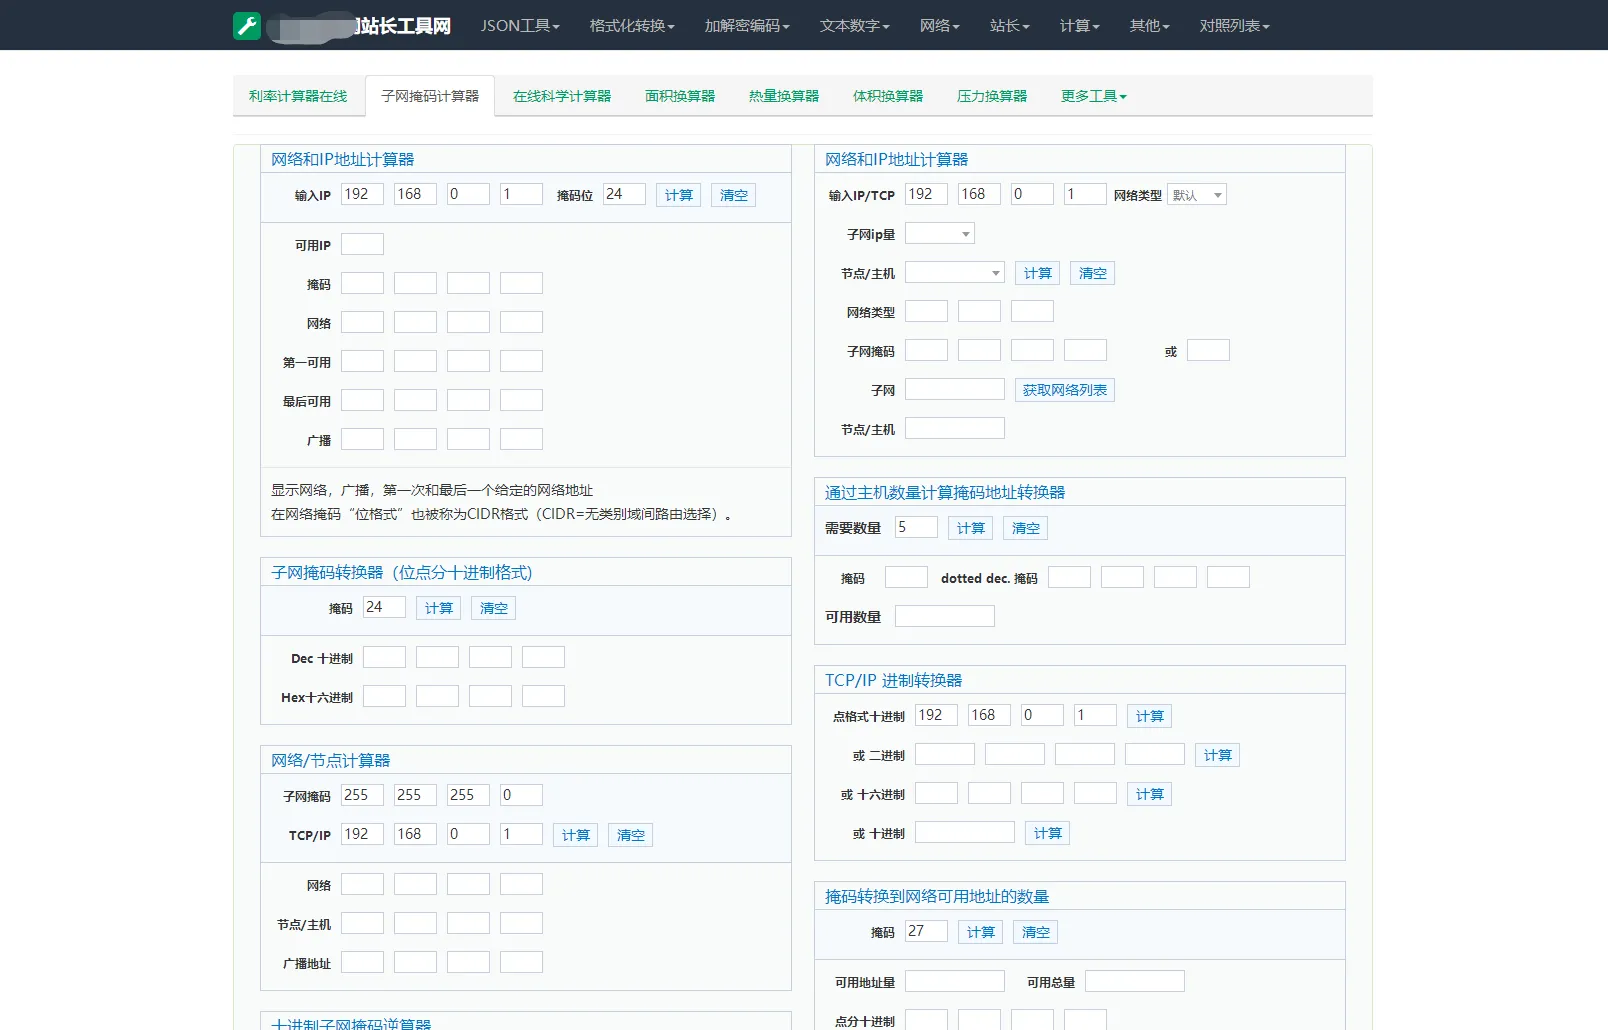The height and width of the screenshot is (1030, 1608).
Task: Click 计算 beside 节点/主机 dropdown
Action: coord(1038,273)
